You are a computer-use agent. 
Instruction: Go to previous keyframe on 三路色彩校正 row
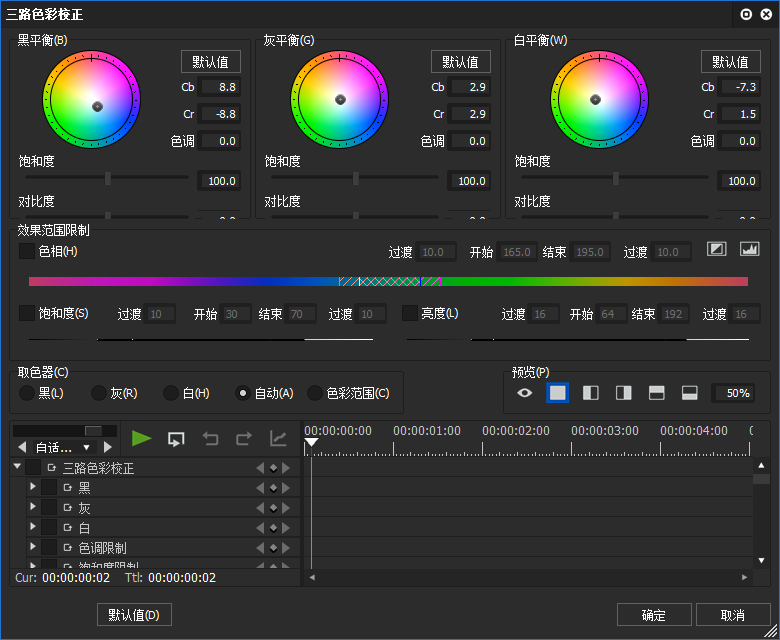260,468
